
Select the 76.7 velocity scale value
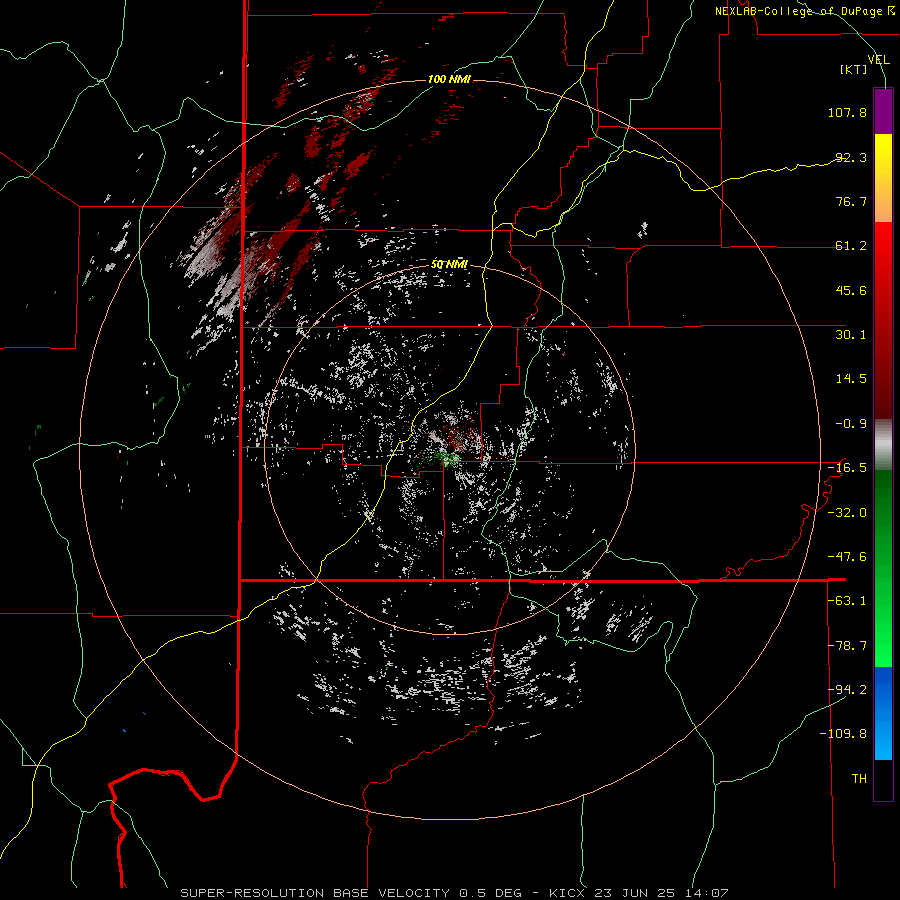tap(851, 201)
